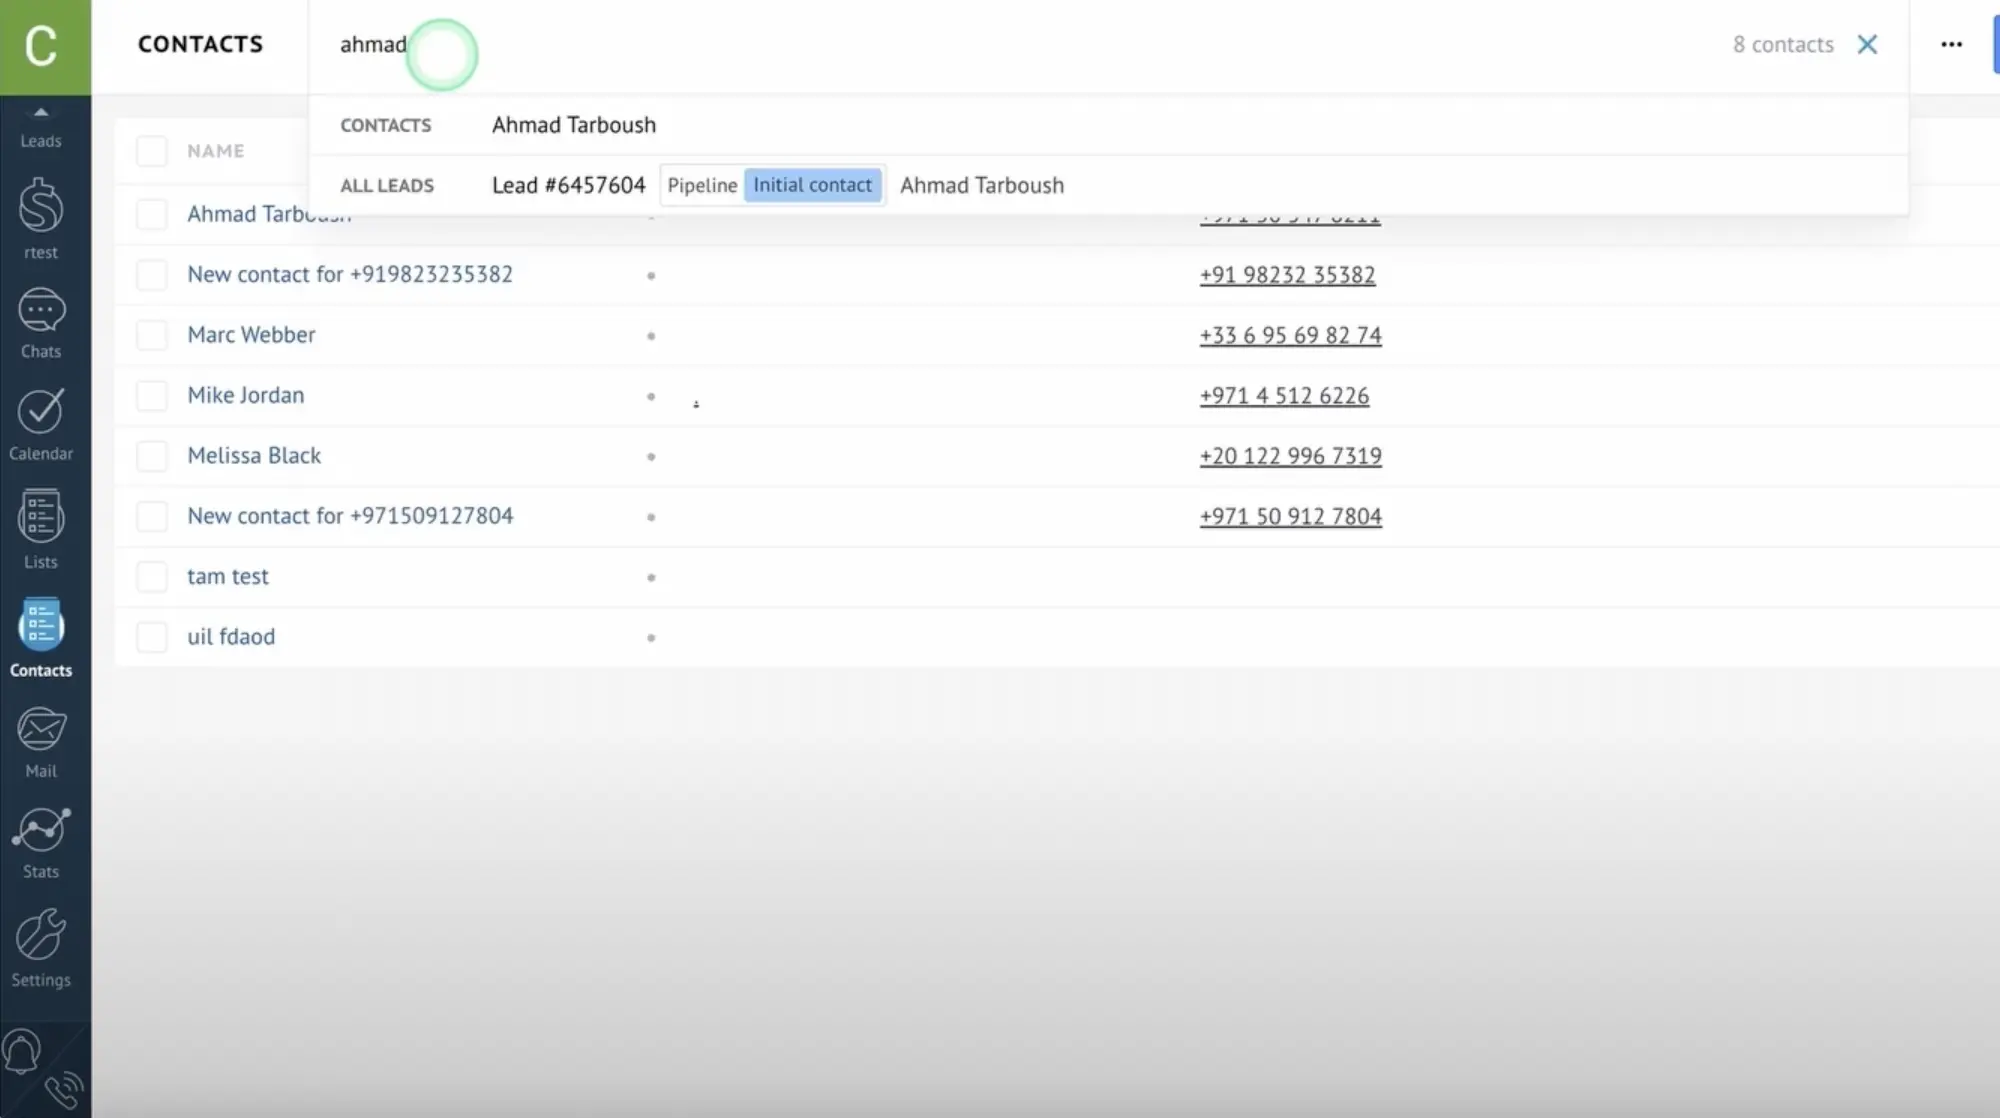Tick Melissa Black's checkbox
Image resolution: width=2000 pixels, height=1118 pixels.
click(152, 456)
